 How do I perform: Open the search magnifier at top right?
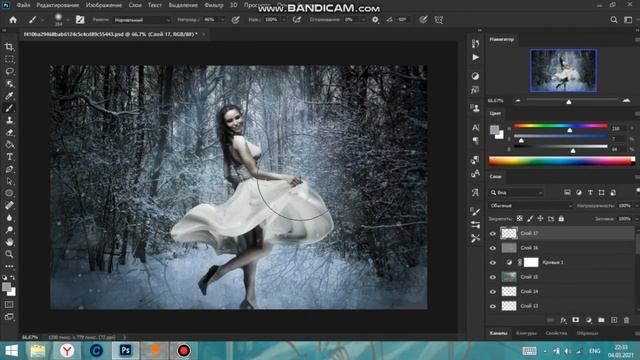click(x=613, y=20)
